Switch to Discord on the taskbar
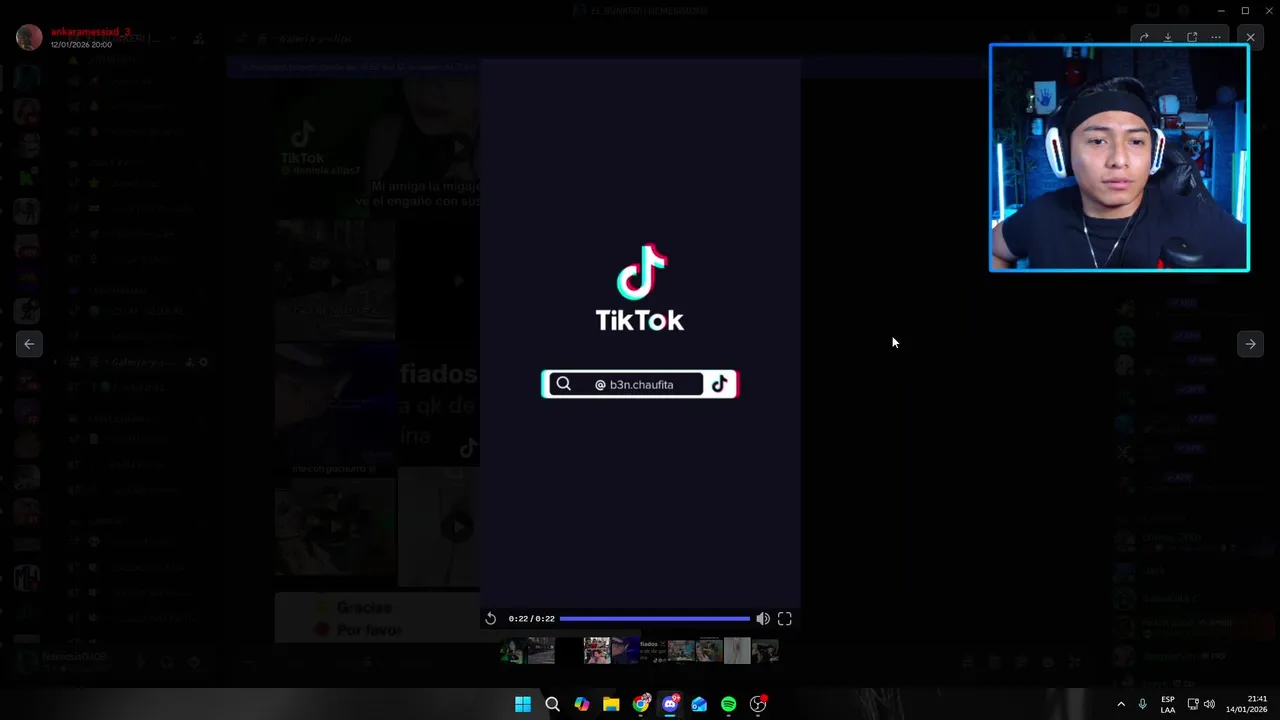1280x720 pixels. click(670, 704)
